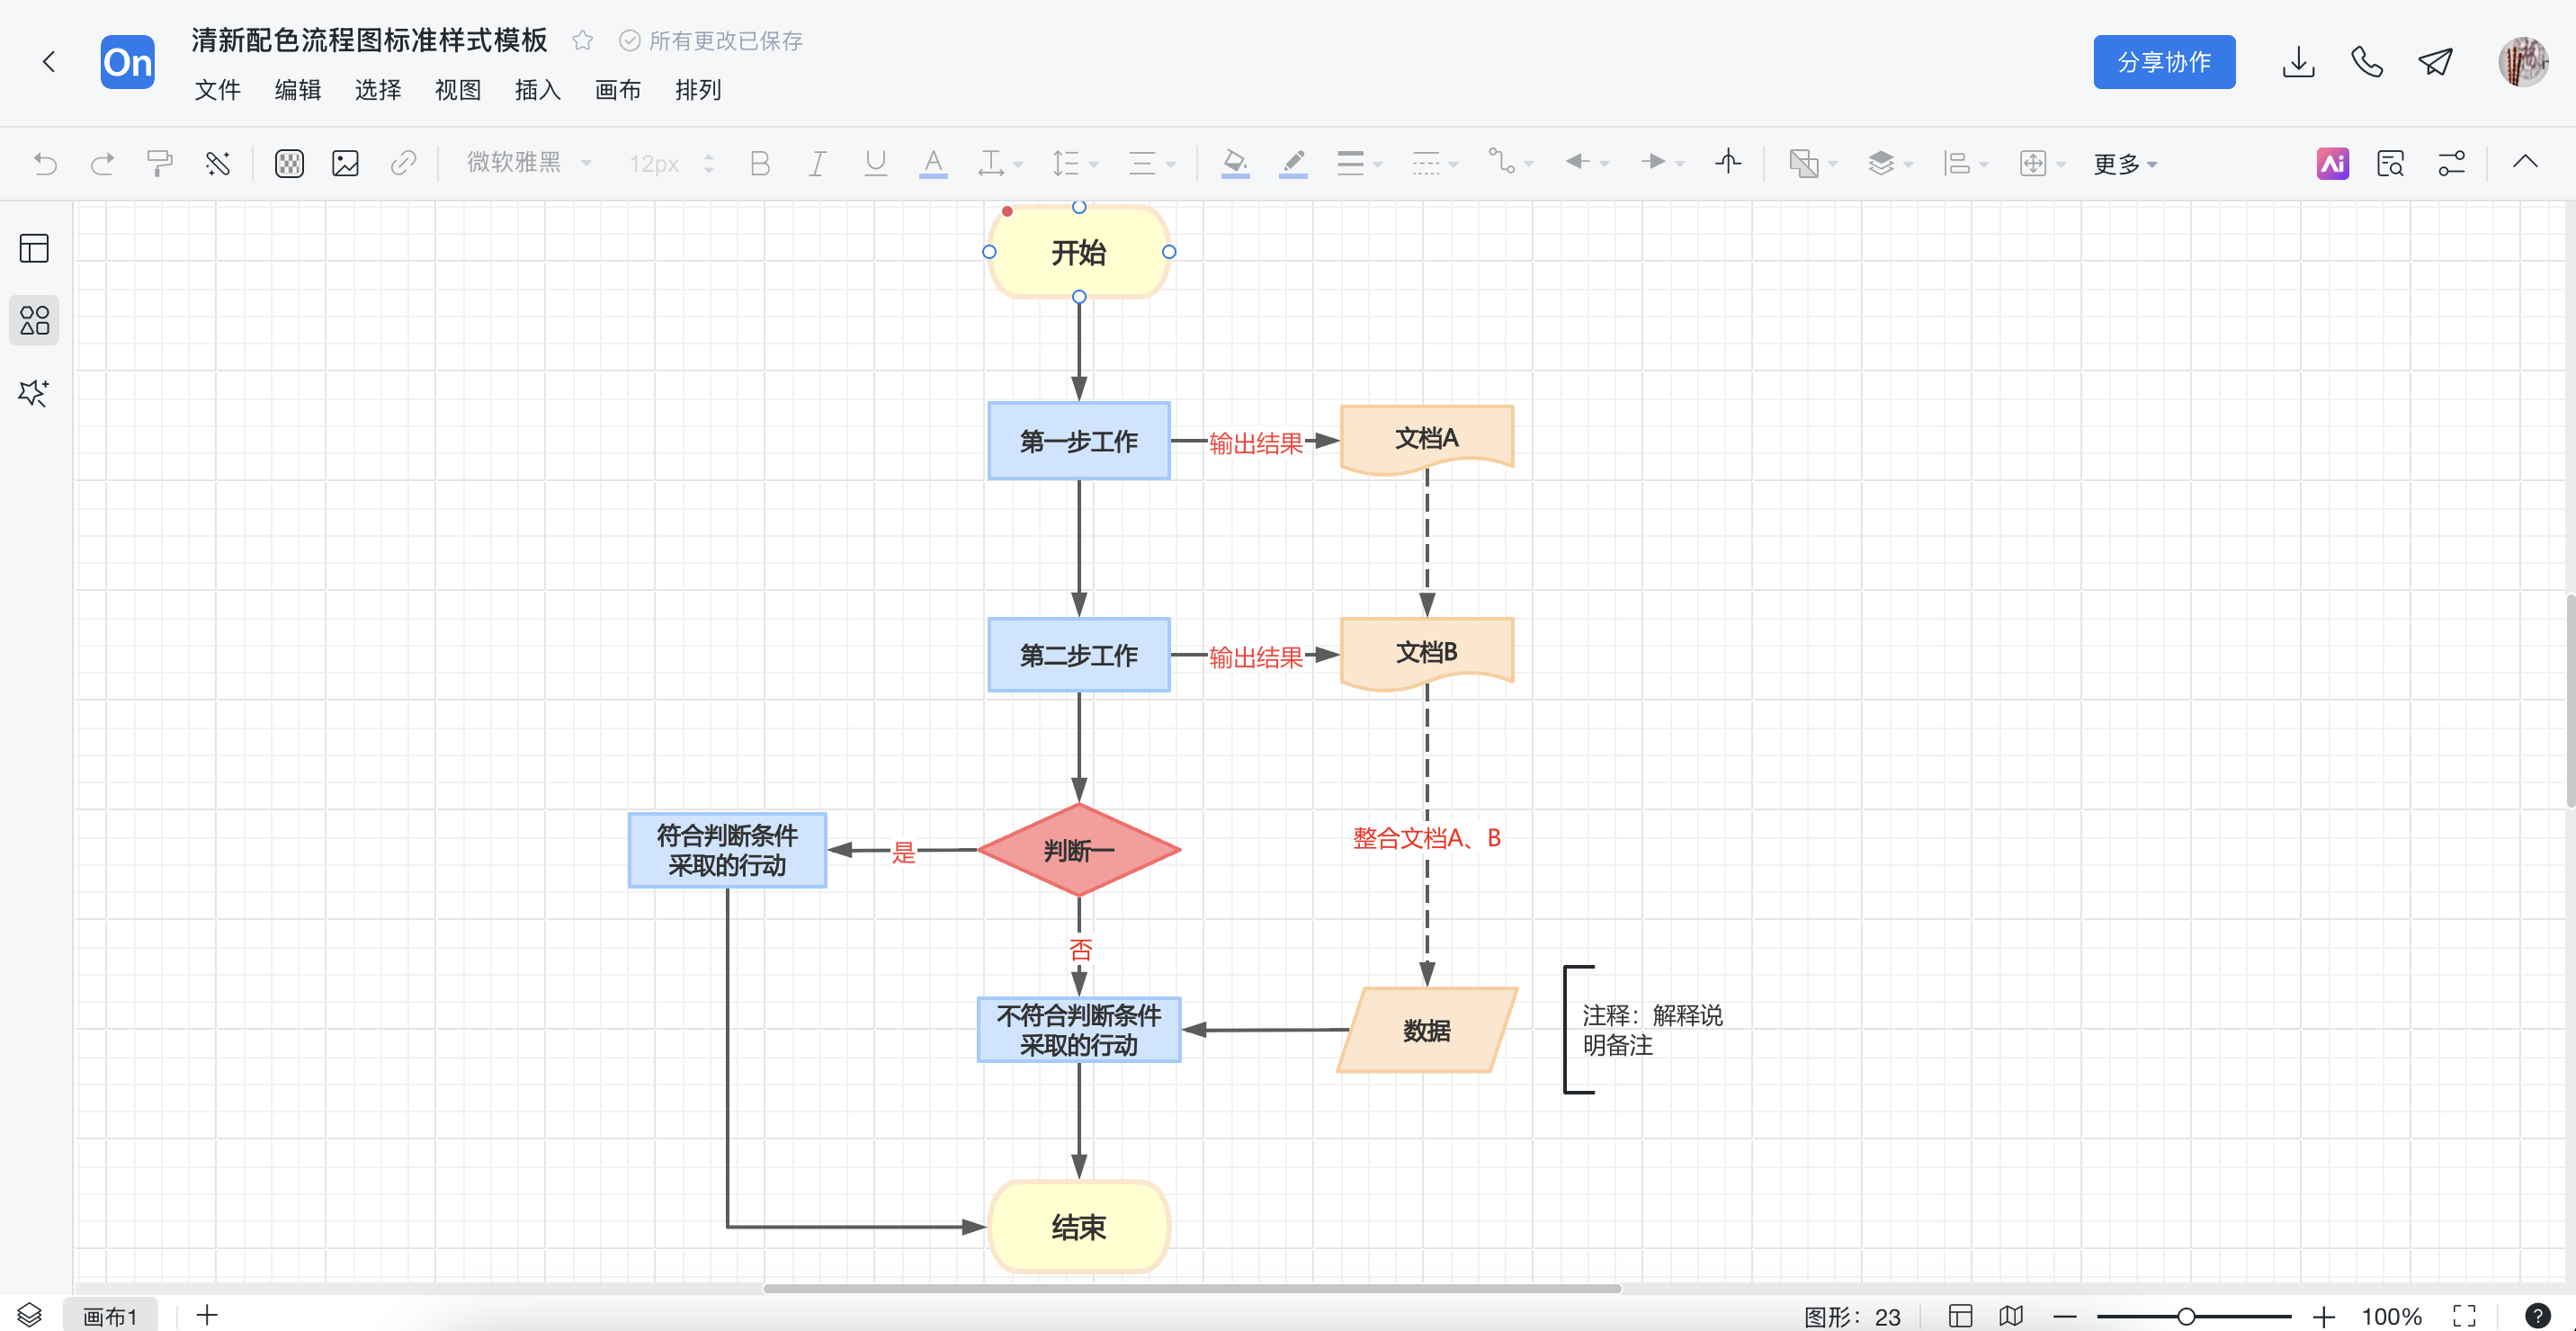Open the connector type dropdown
The width and height of the screenshot is (2576, 1331).
1510,163
